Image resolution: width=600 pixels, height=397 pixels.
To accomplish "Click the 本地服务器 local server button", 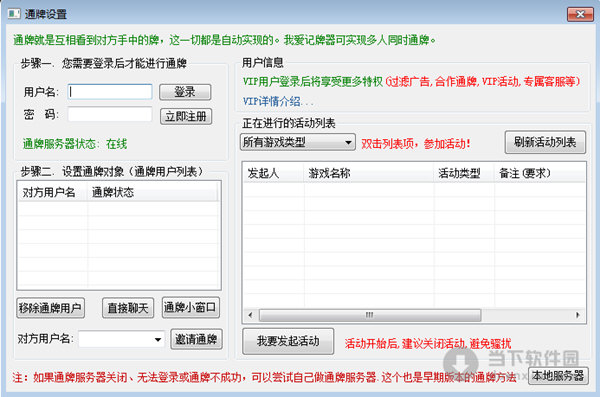I will 558,376.
